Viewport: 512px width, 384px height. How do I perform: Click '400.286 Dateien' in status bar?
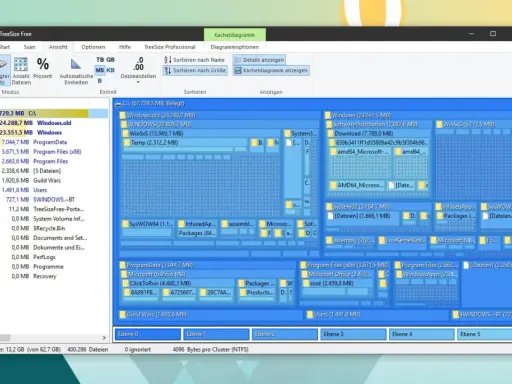(88, 350)
